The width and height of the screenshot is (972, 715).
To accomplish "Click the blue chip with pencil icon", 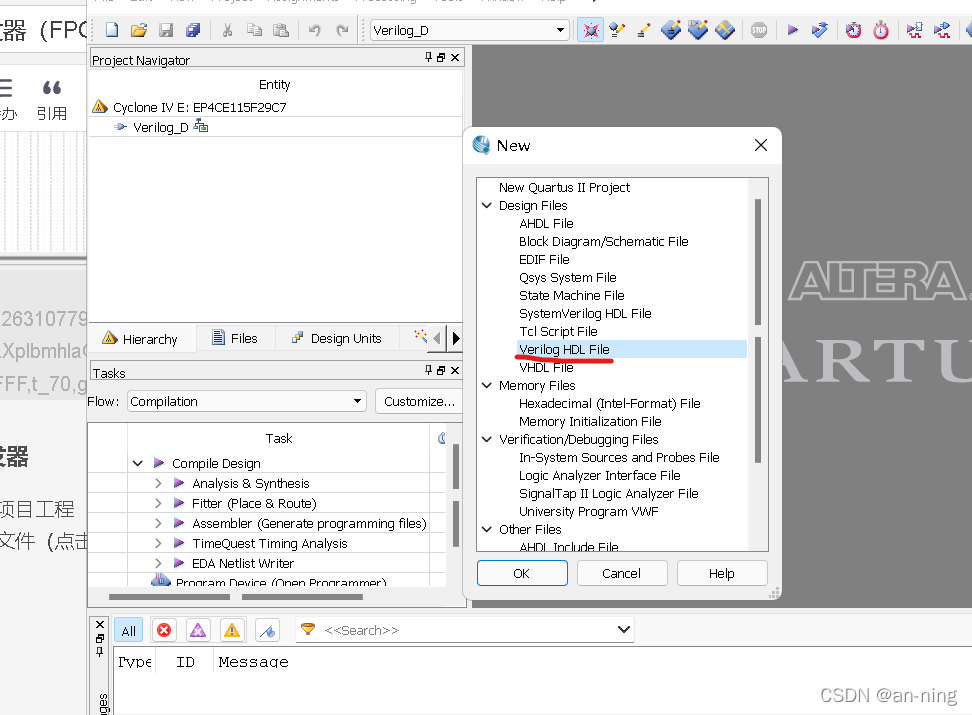I will 671,30.
